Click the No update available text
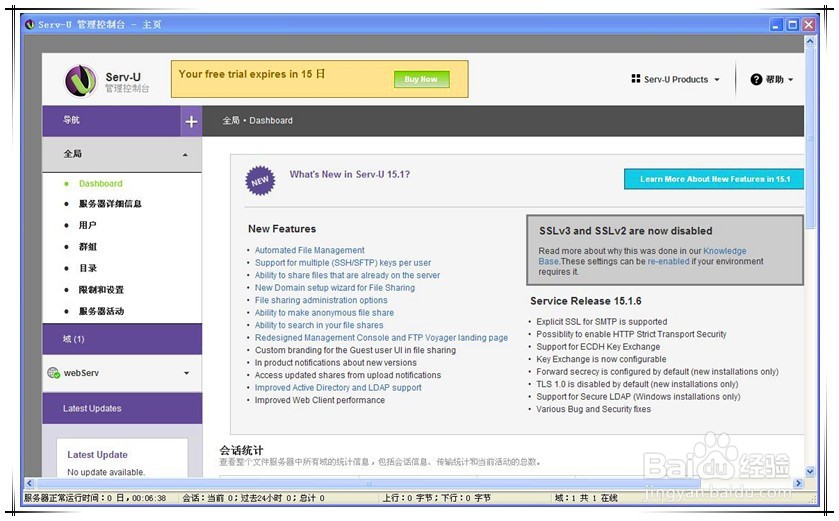The height and width of the screenshot is (521, 839). (x=106, y=472)
